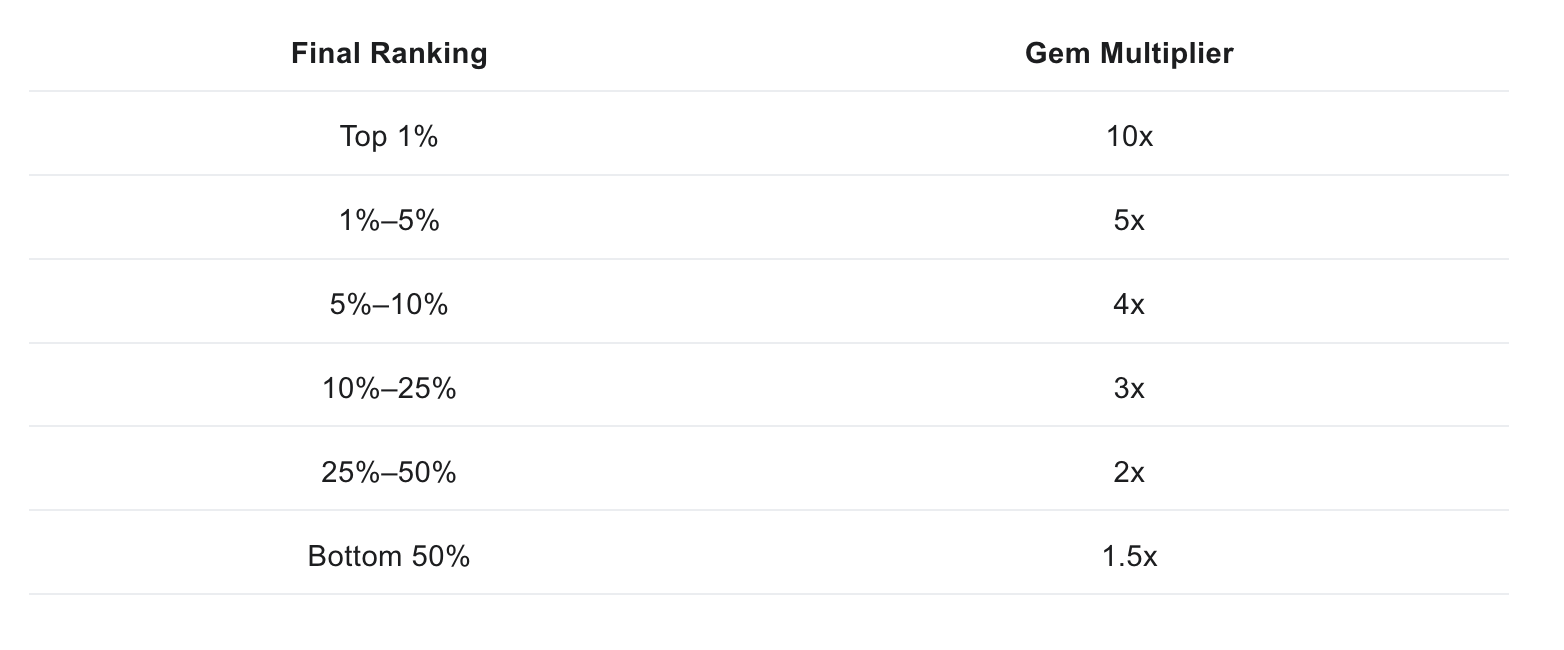This screenshot has height=650, width=1564.
Task: Select the 5%–10% ranking cell
Action: pyautogui.click(x=389, y=303)
